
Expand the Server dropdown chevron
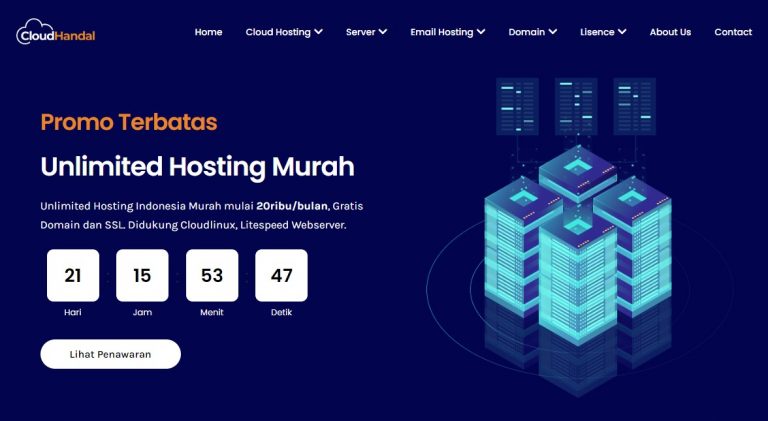383,32
